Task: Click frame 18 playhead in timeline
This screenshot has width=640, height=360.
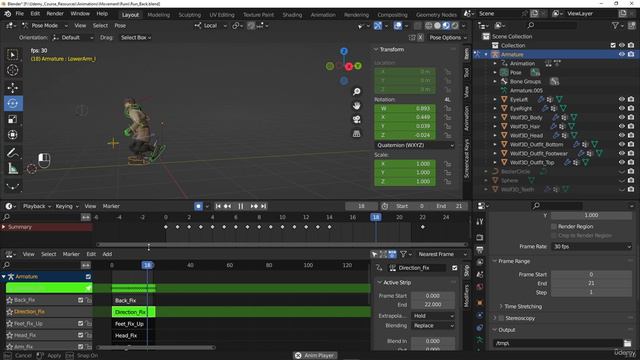Action: (376, 217)
